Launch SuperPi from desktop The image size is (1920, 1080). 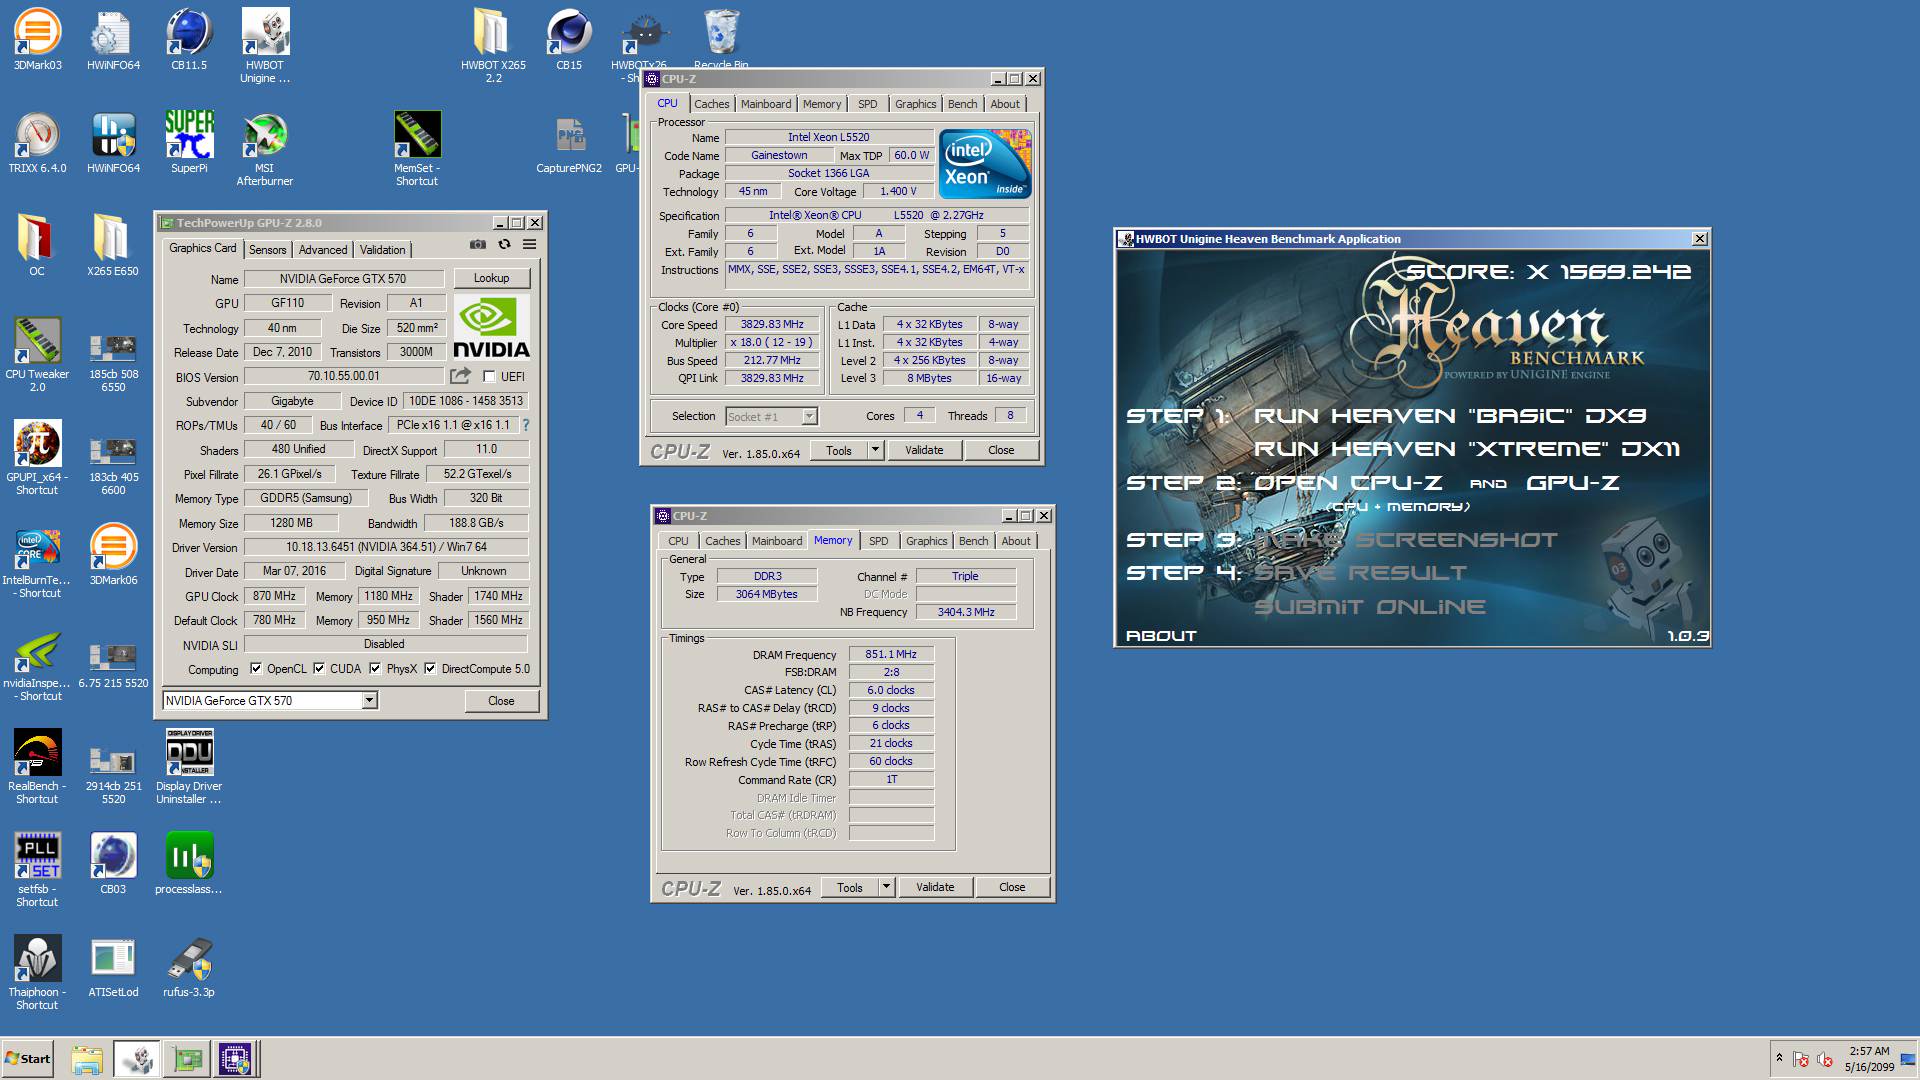(189, 143)
